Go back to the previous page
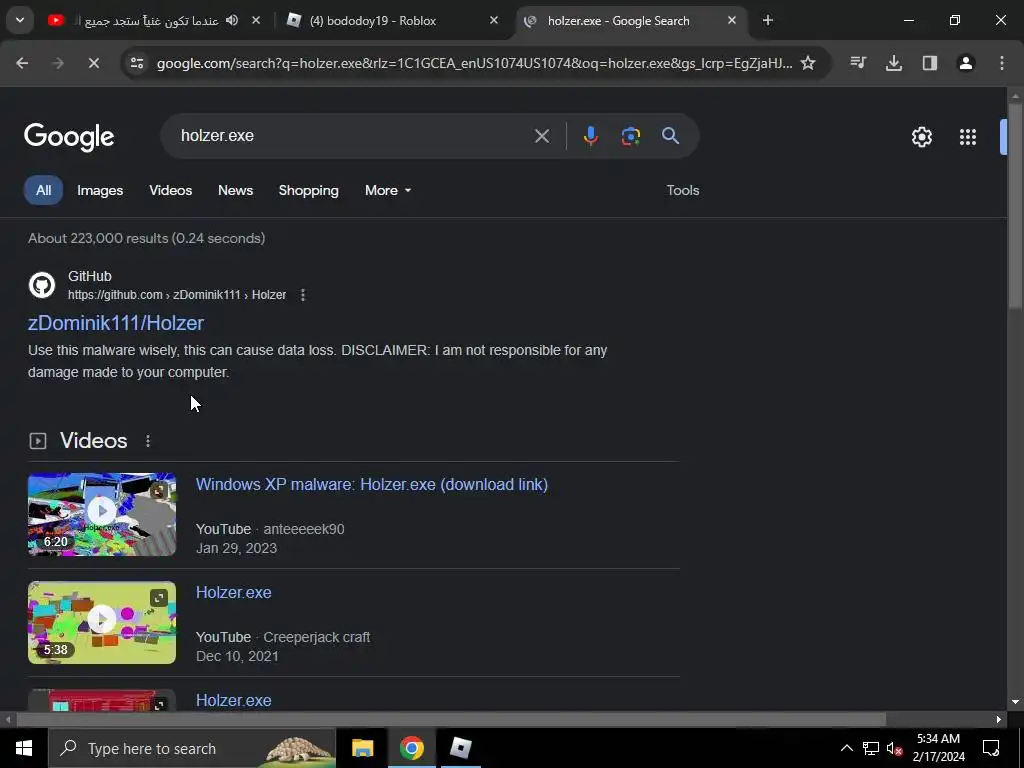 coord(22,63)
